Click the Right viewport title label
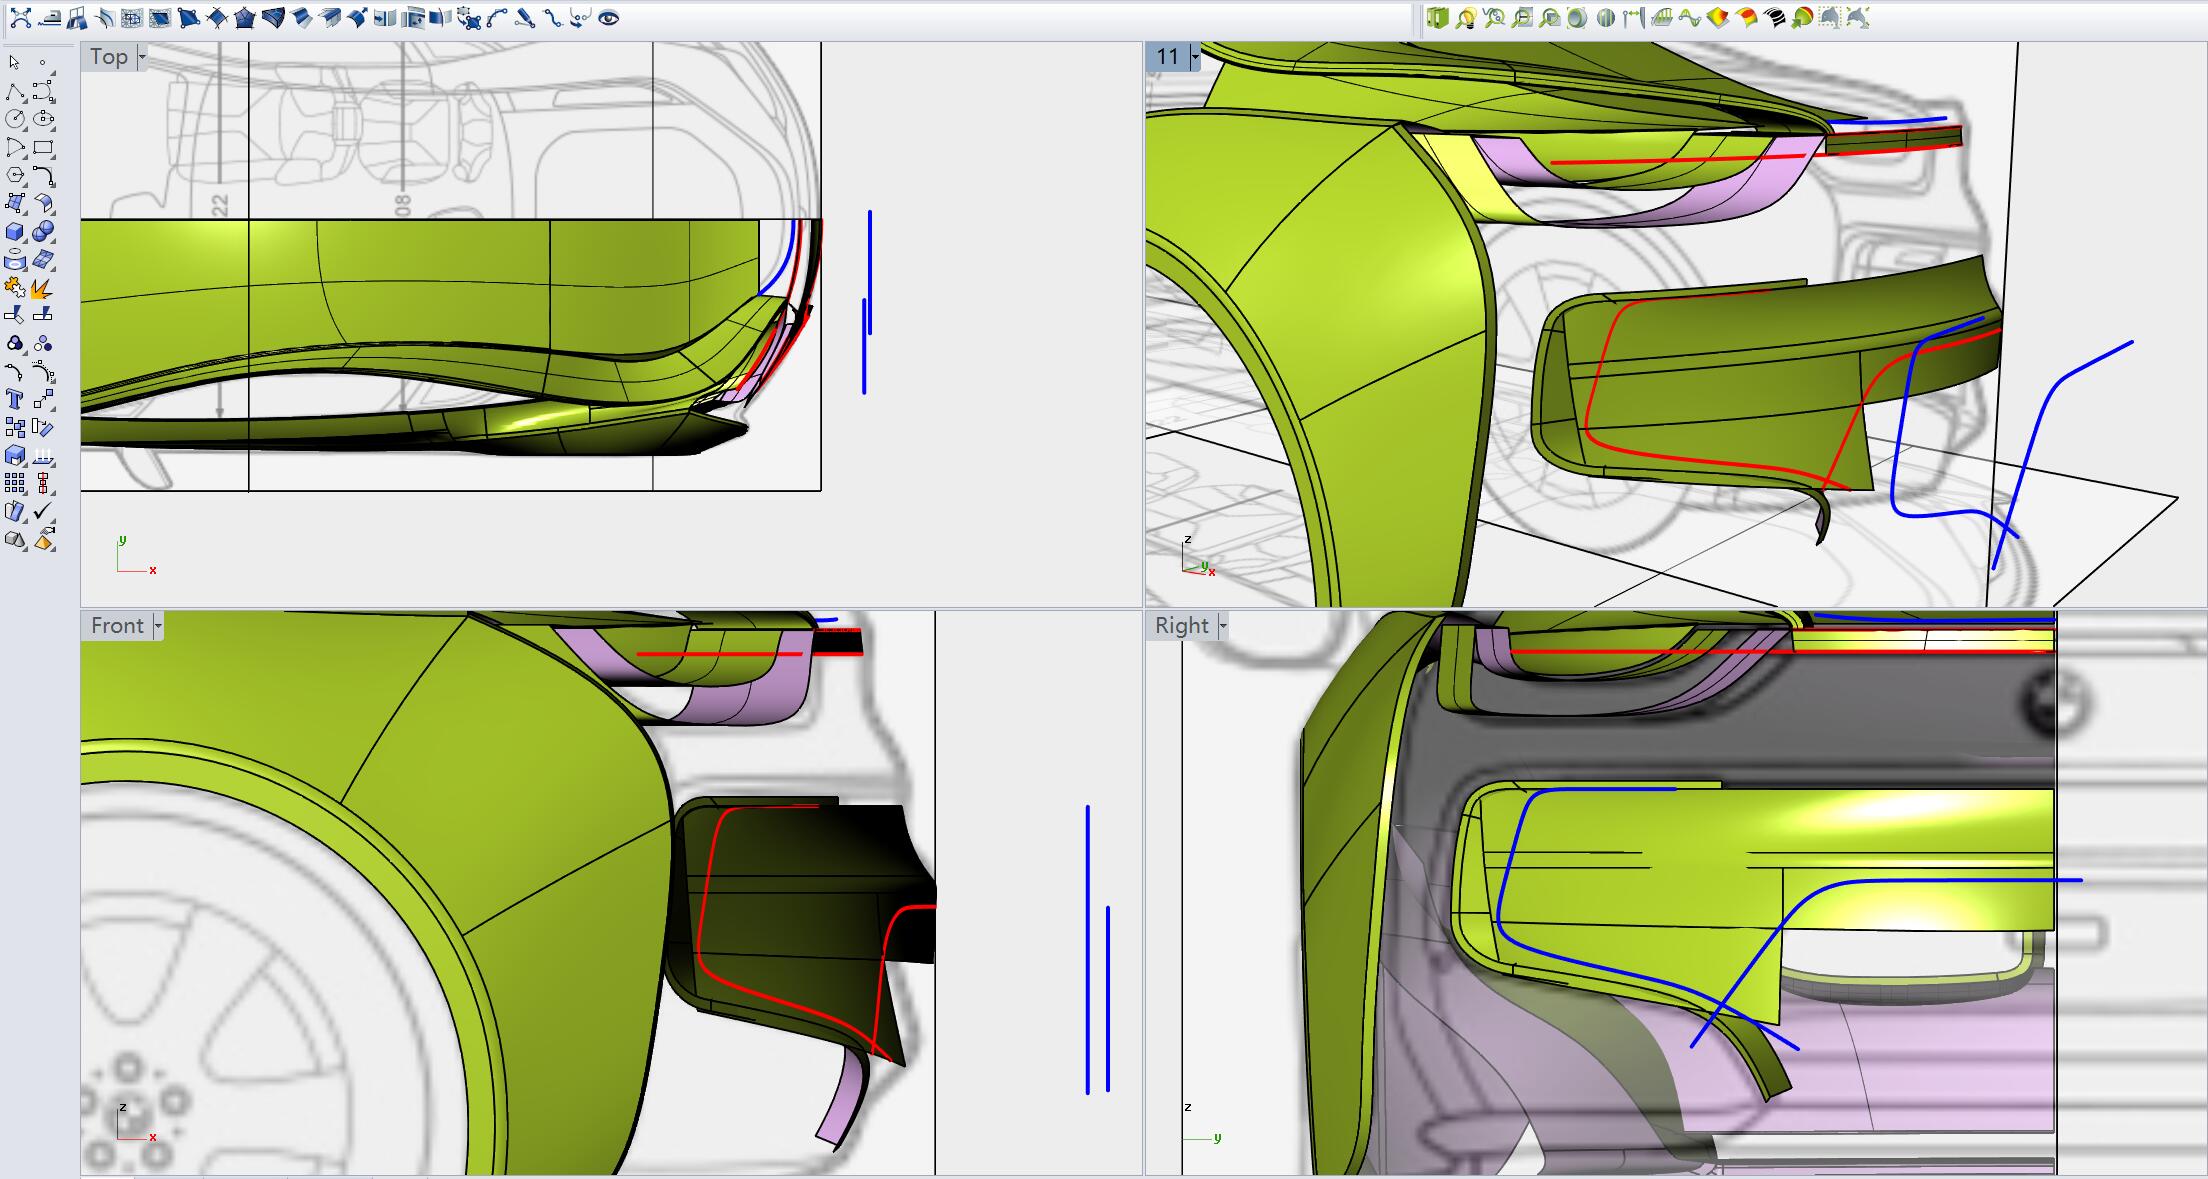This screenshot has width=2208, height=1179. [1181, 626]
